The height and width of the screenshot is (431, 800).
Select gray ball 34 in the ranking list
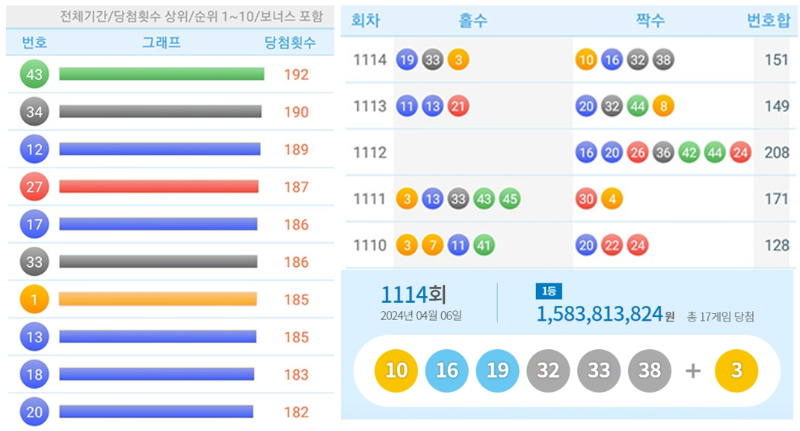click(34, 112)
